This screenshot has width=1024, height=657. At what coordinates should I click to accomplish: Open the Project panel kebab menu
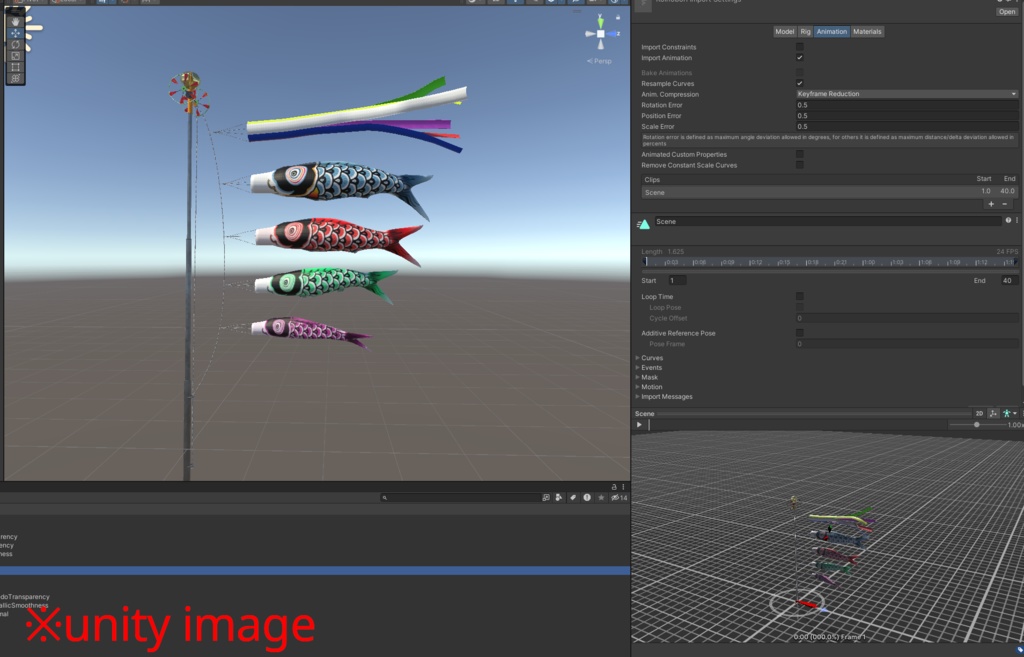coord(623,487)
